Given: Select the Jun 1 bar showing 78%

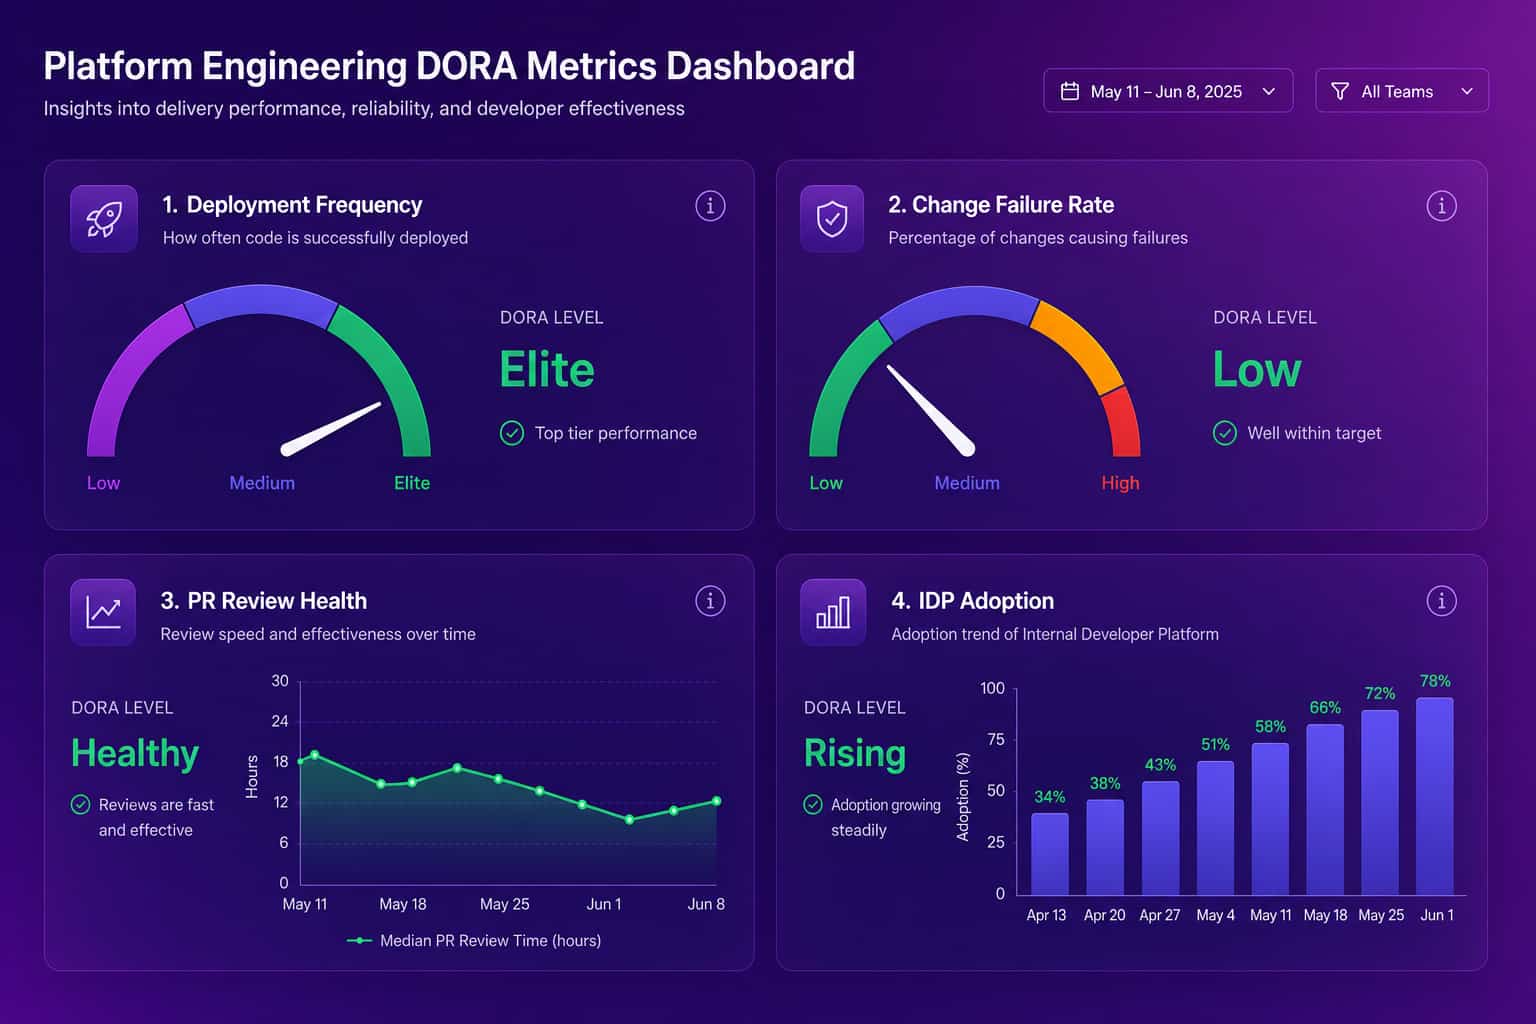Looking at the screenshot, I should [x=1435, y=796].
